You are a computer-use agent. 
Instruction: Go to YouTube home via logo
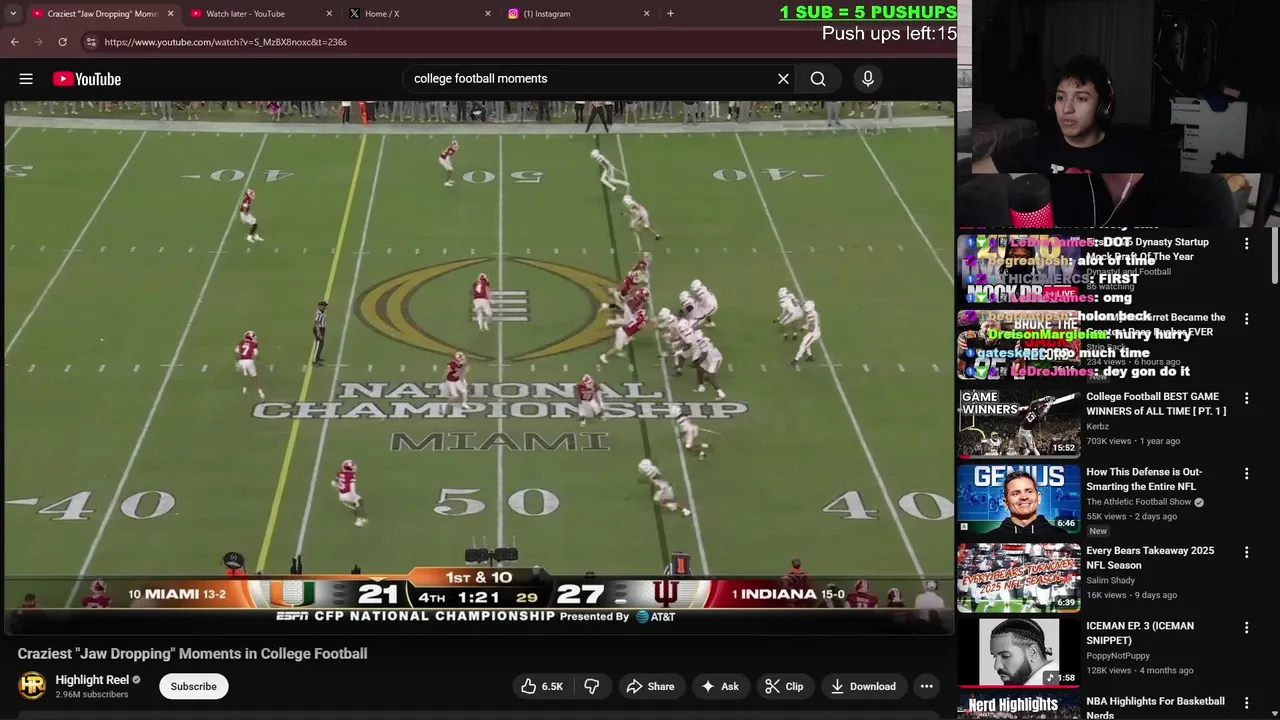(87, 79)
